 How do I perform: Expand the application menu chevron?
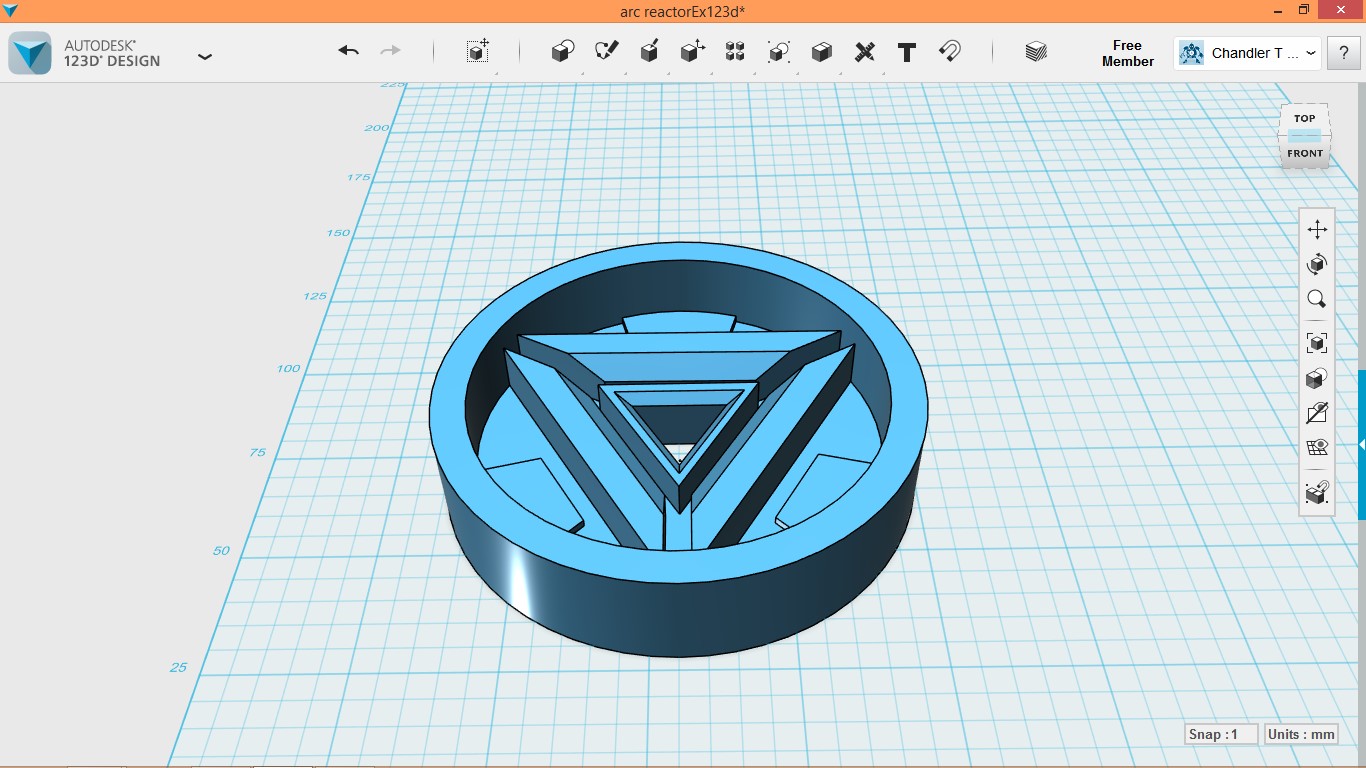(205, 57)
